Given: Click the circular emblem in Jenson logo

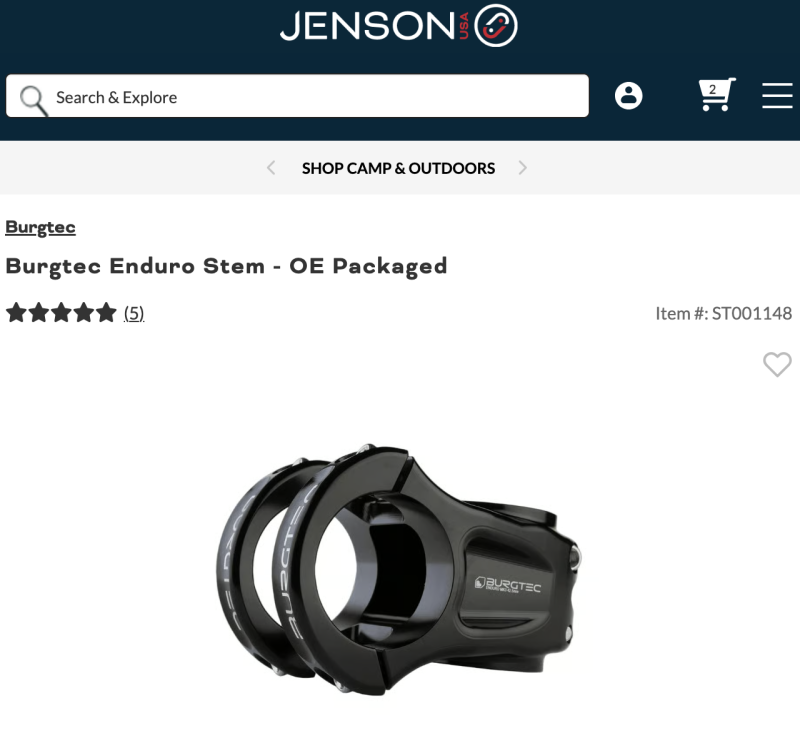Looking at the screenshot, I should [495, 26].
